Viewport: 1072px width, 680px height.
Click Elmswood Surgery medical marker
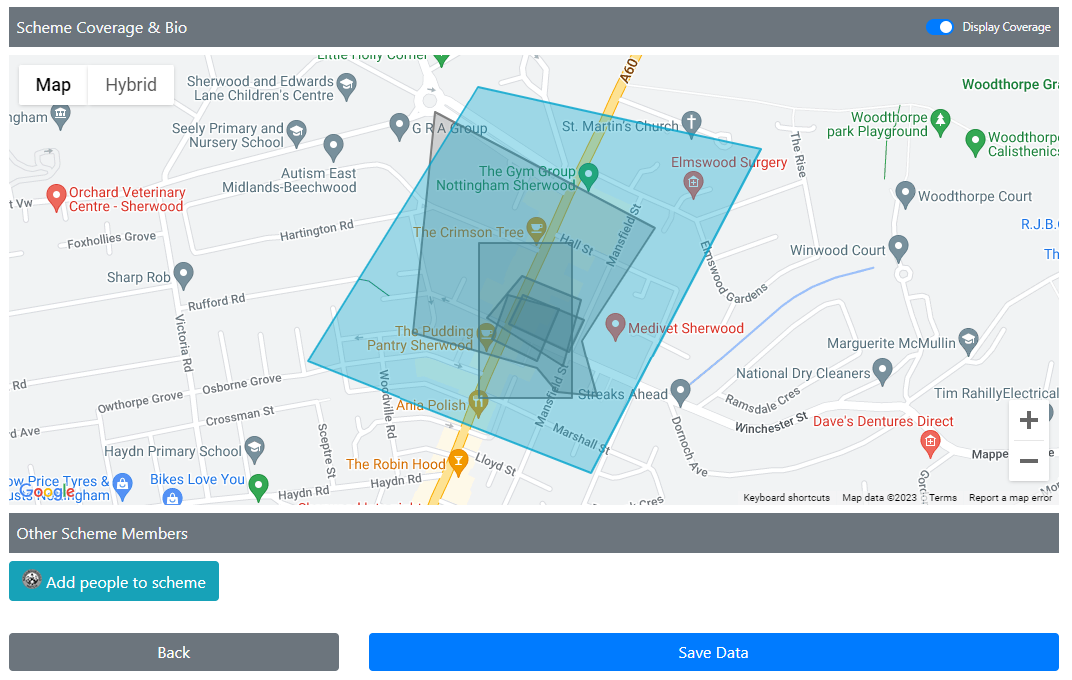pos(693,184)
